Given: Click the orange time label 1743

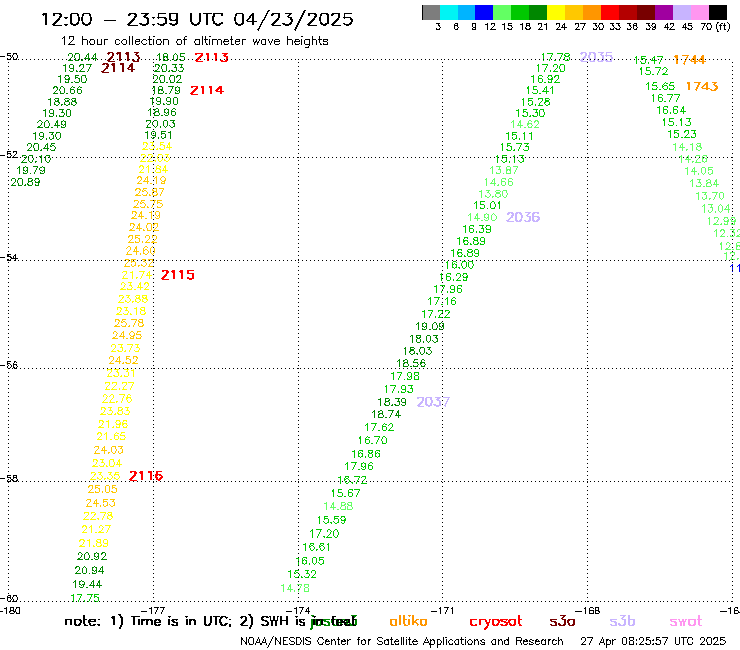Looking at the screenshot, I should 702,86.
